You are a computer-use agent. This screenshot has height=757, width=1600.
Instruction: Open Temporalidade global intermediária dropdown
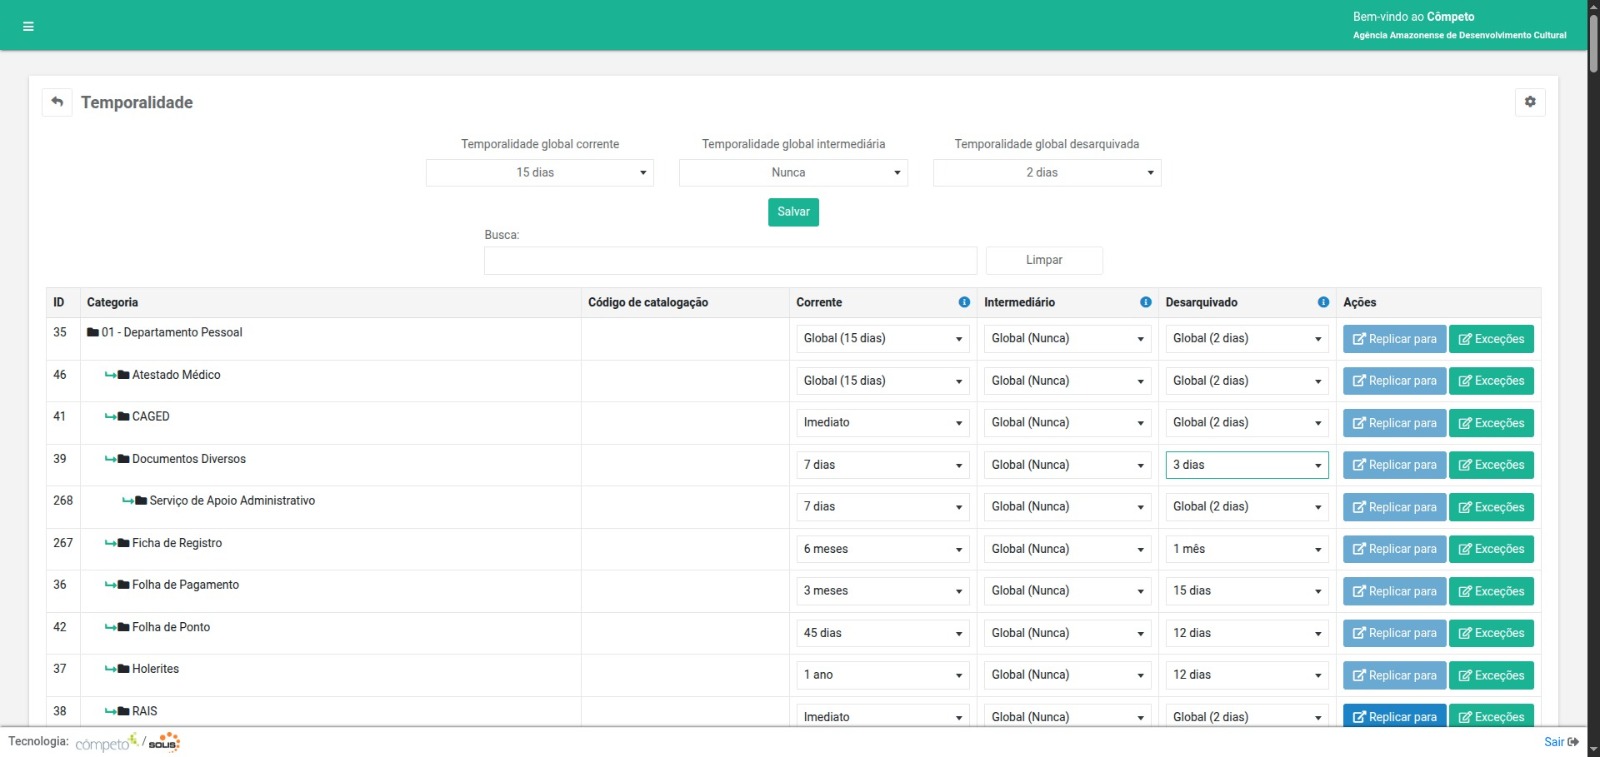pos(792,173)
